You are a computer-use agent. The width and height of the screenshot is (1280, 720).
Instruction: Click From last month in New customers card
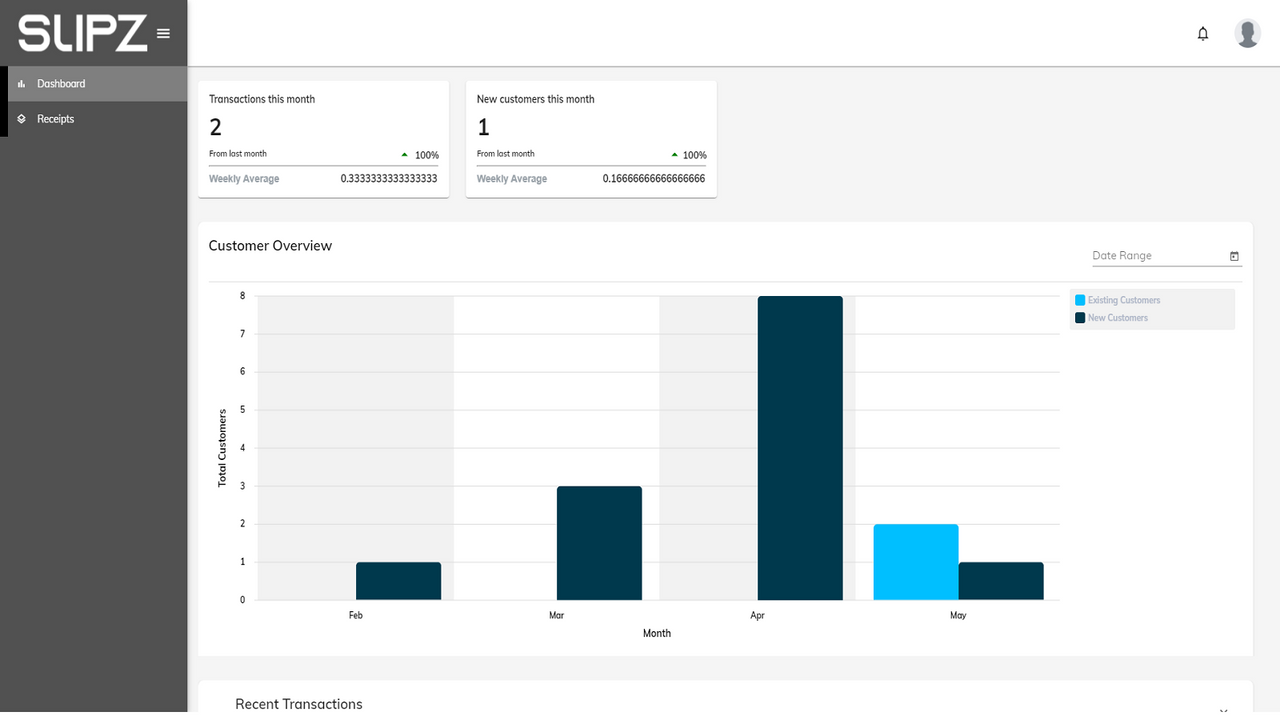pyautogui.click(x=506, y=154)
